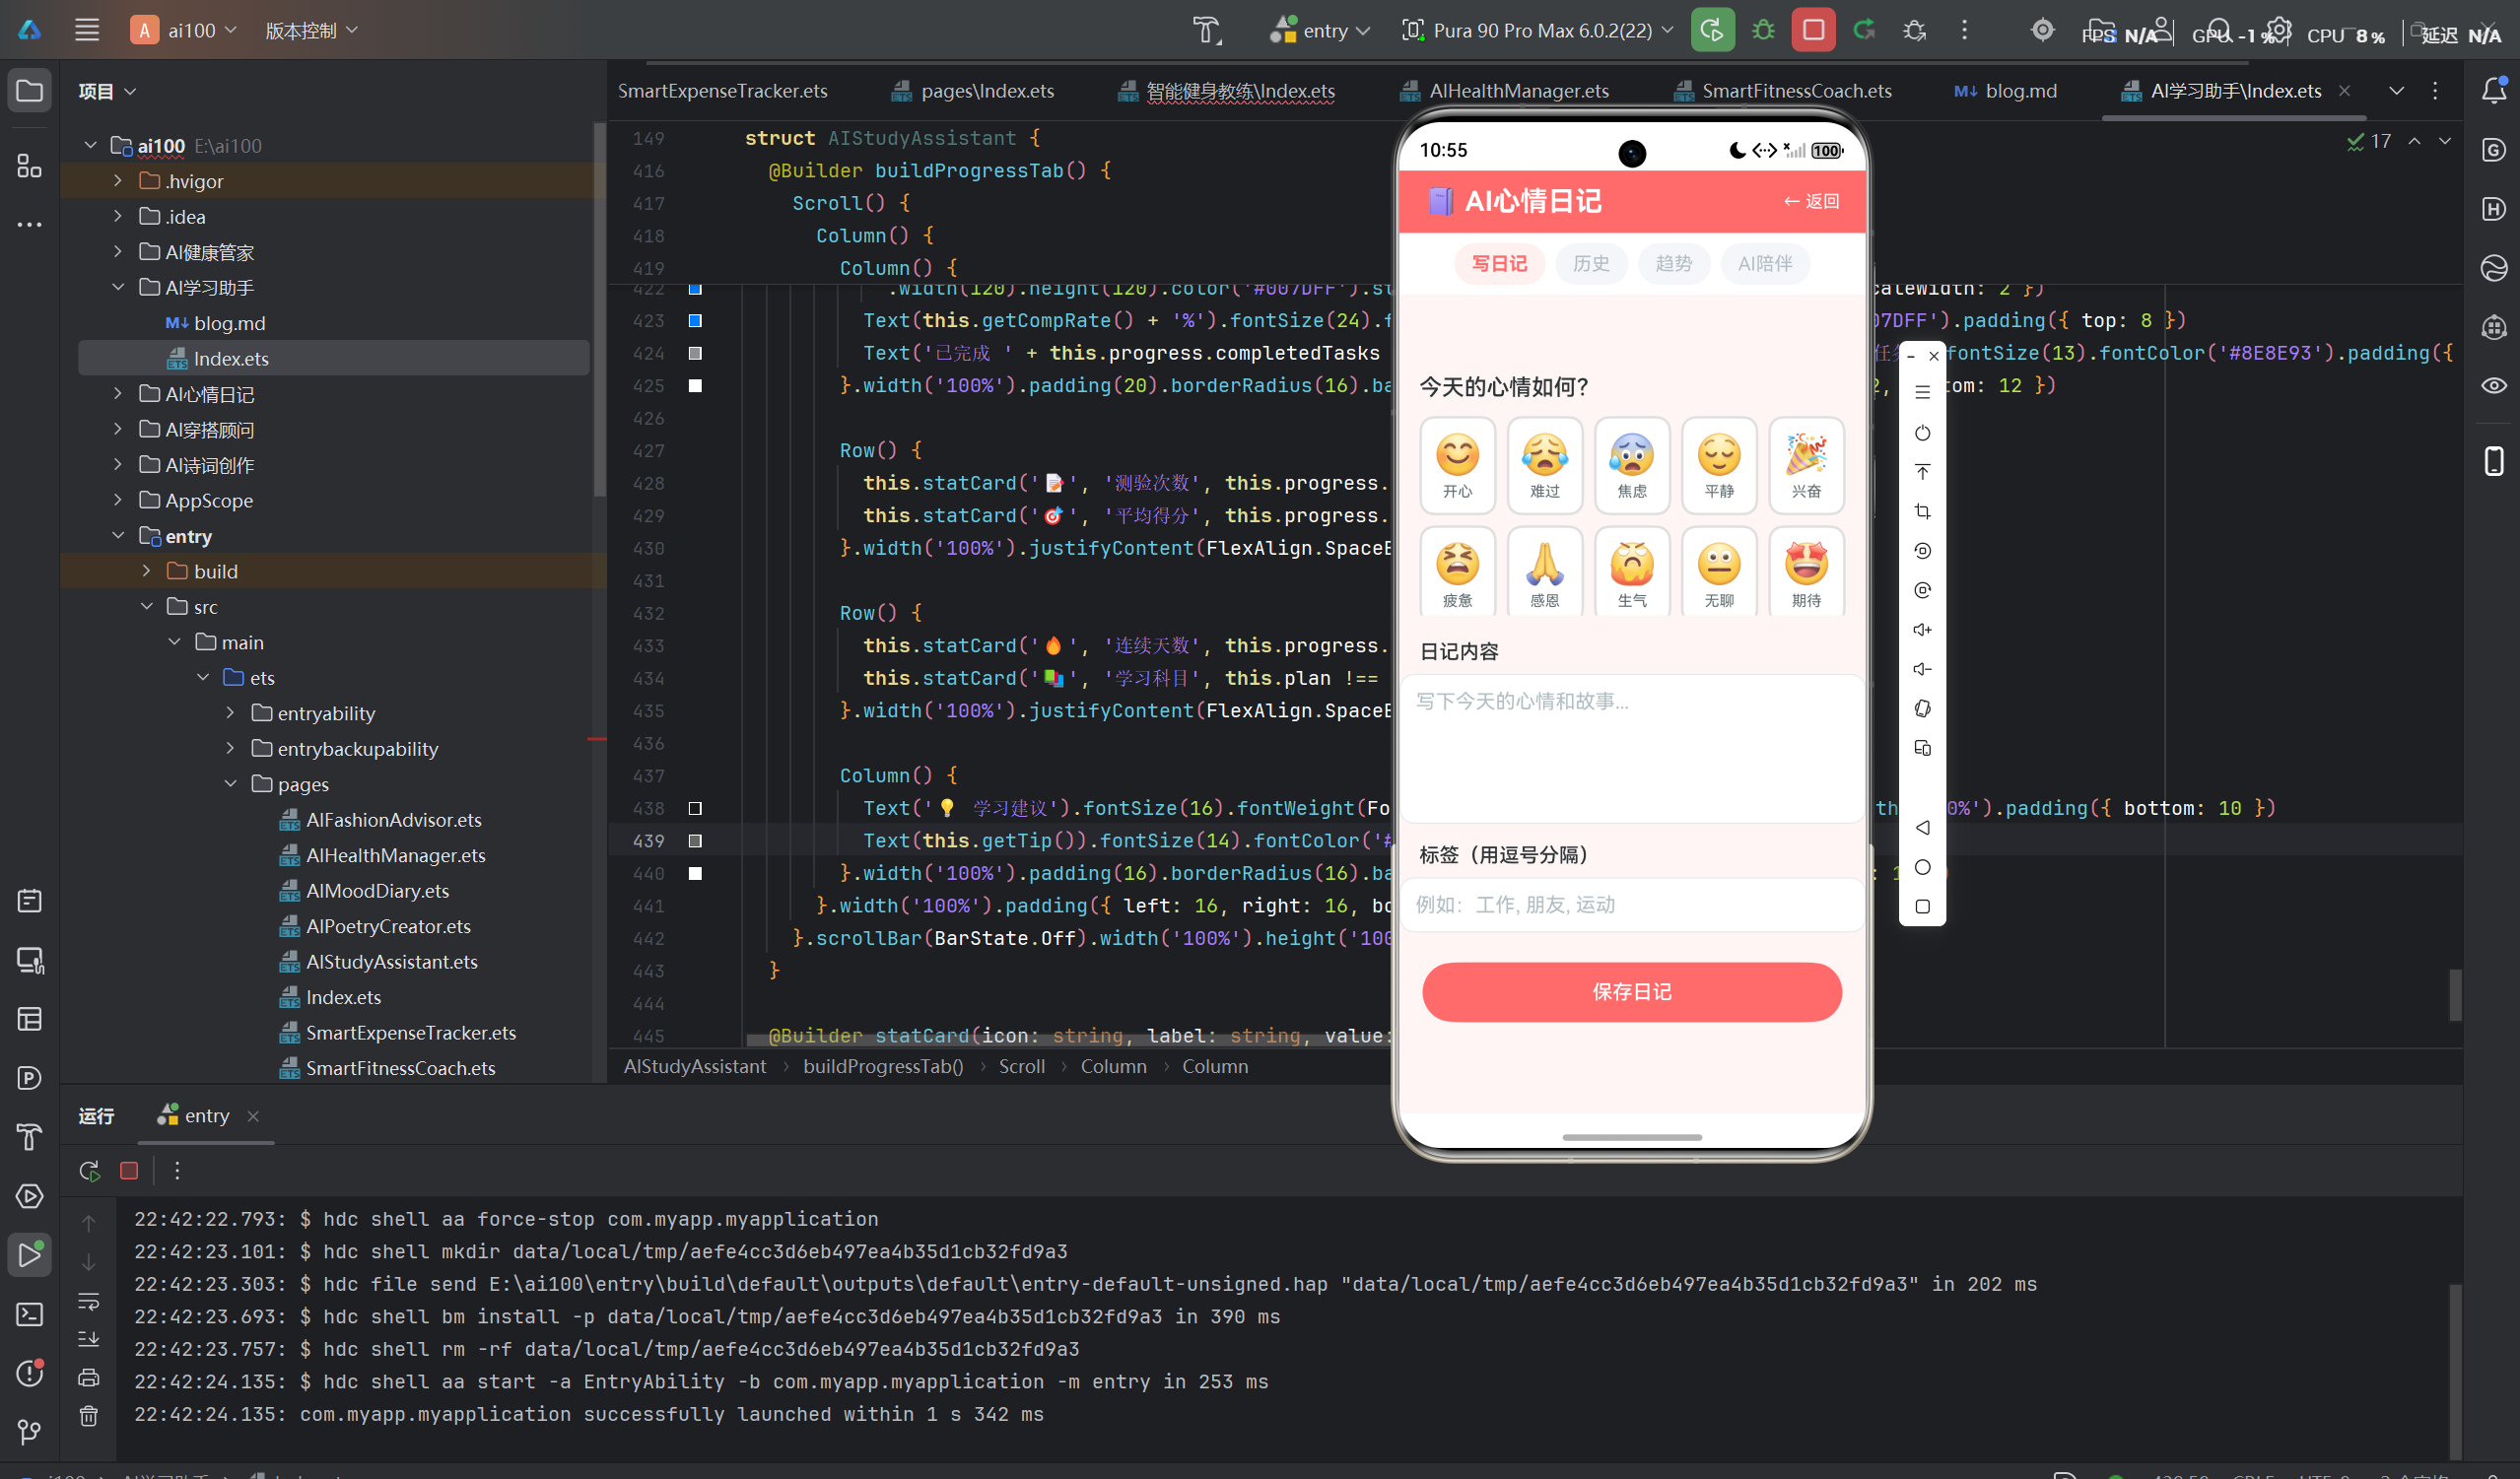Toggle soft-wrap in run console
Screen dimensions: 2520x1479
(x=88, y=1301)
